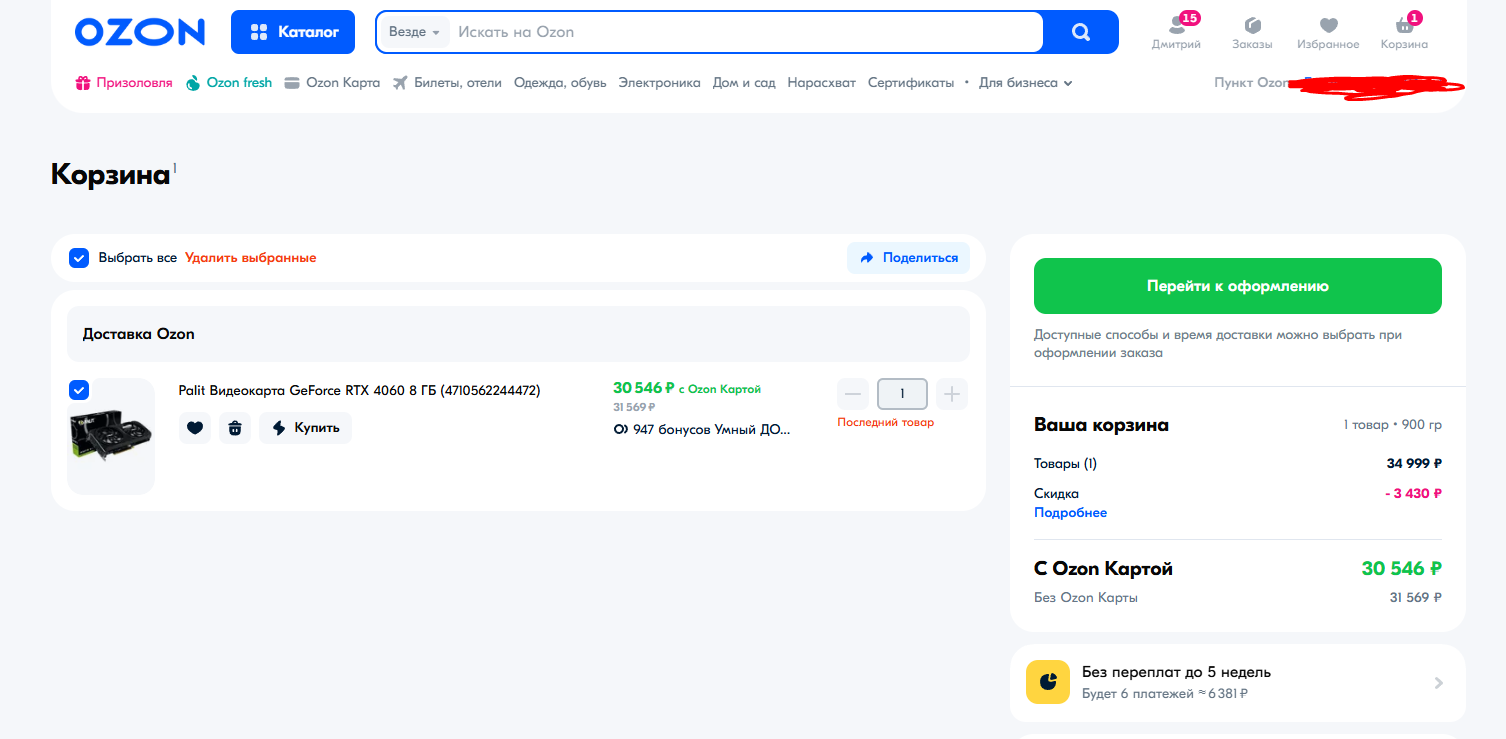This screenshot has height=739, width=1506.
Task: Focus the Искать на Ozon search field
Action: point(745,32)
